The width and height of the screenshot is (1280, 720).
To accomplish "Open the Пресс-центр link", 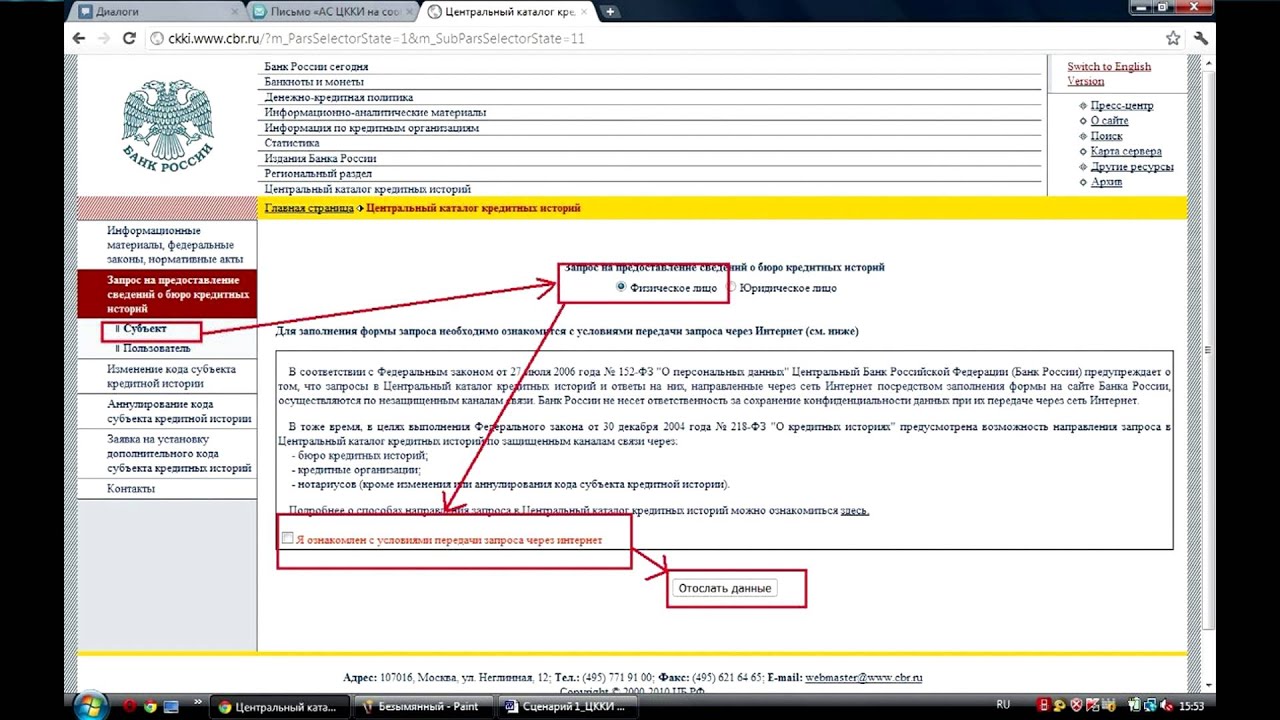I will coord(1121,106).
